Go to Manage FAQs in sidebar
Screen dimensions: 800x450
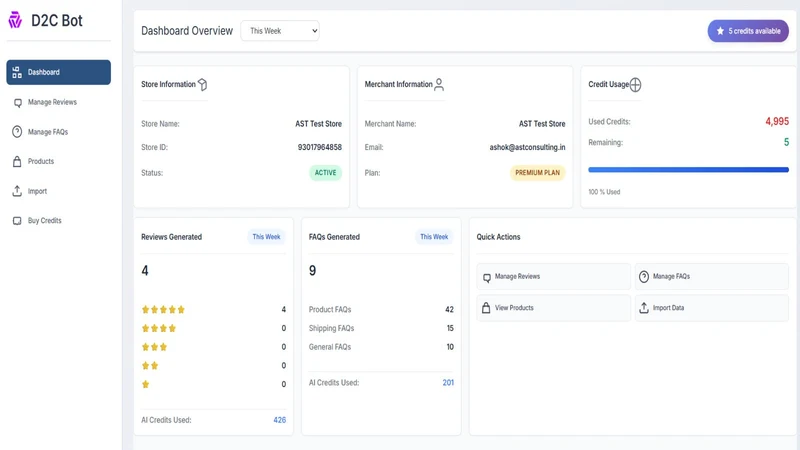point(59,132)
